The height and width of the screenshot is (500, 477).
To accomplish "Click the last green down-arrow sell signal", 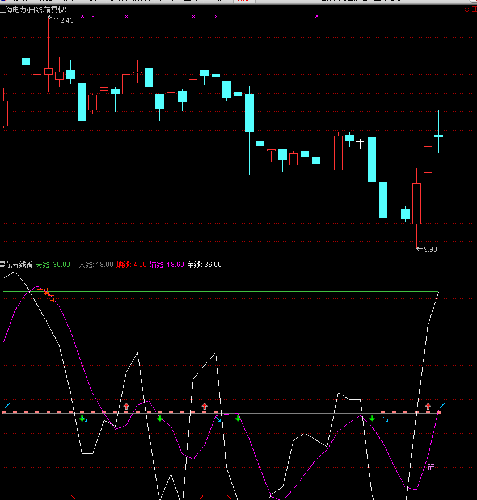I will [372, 418].
